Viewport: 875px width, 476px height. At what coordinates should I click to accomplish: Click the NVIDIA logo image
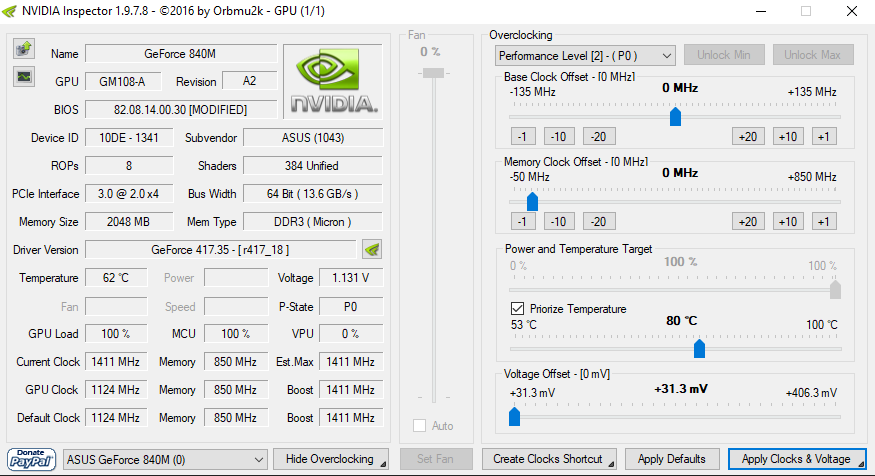(x=333, y=81)
